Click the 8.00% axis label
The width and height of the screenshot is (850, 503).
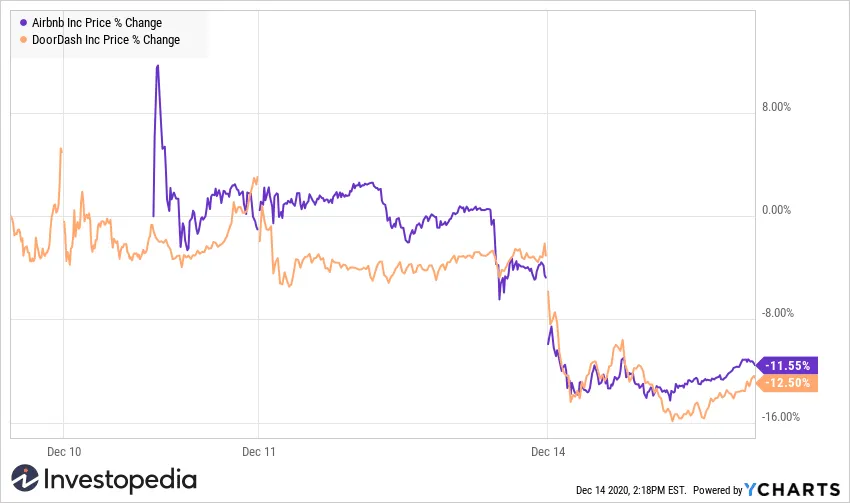(777, 107)
